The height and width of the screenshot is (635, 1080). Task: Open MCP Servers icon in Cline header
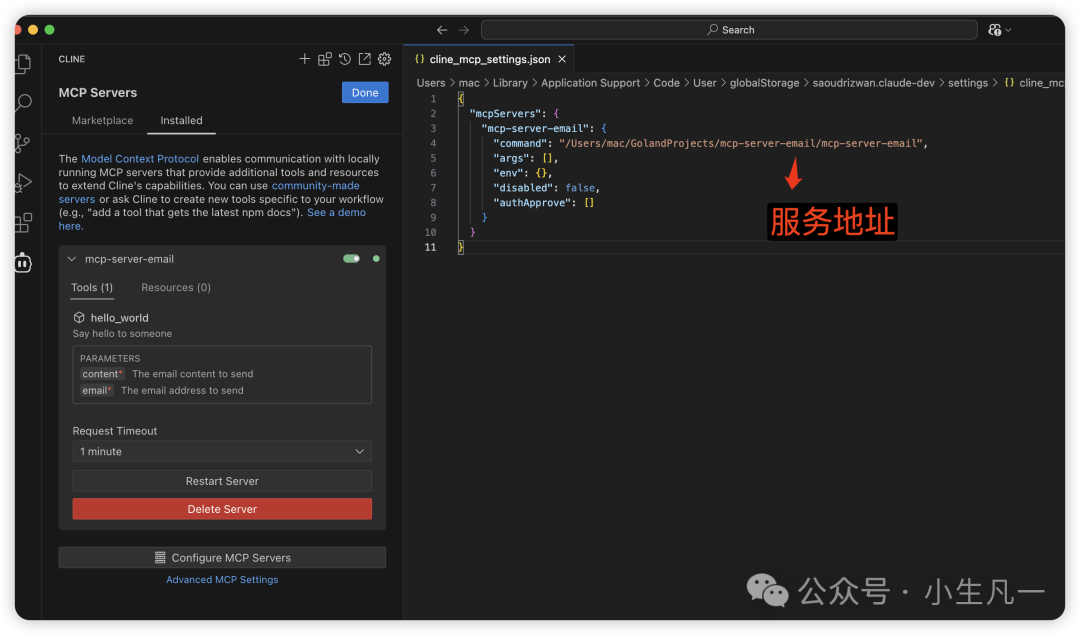pyautogui.click(x=324, y=59)
